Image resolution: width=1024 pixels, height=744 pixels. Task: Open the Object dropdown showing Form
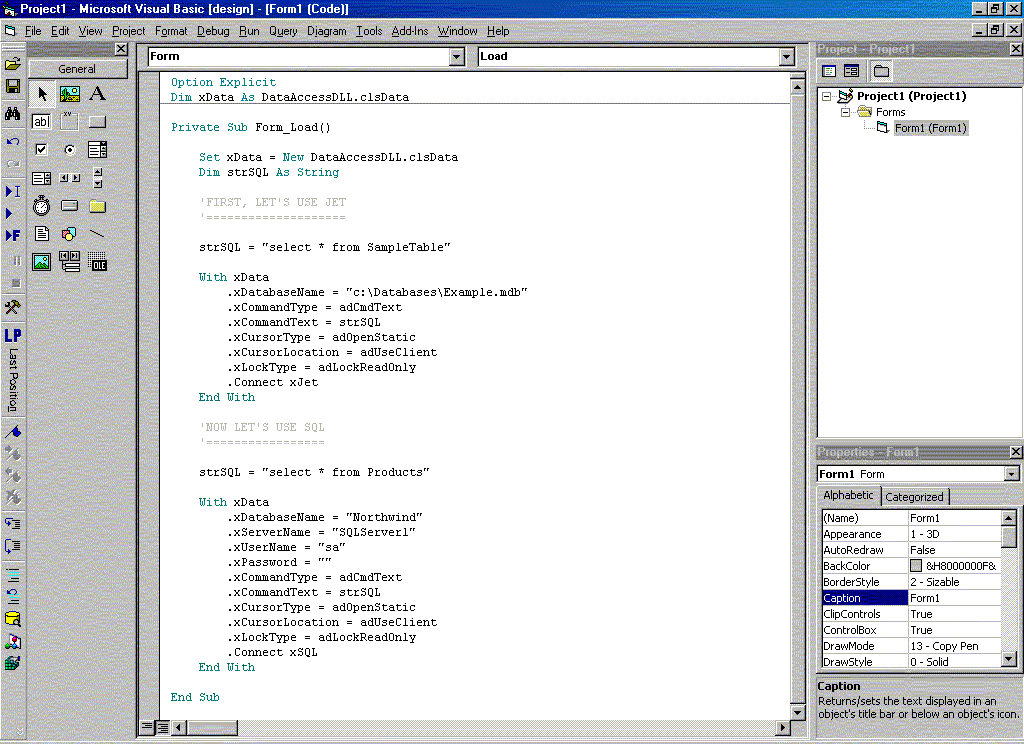(x=457, y=57)
